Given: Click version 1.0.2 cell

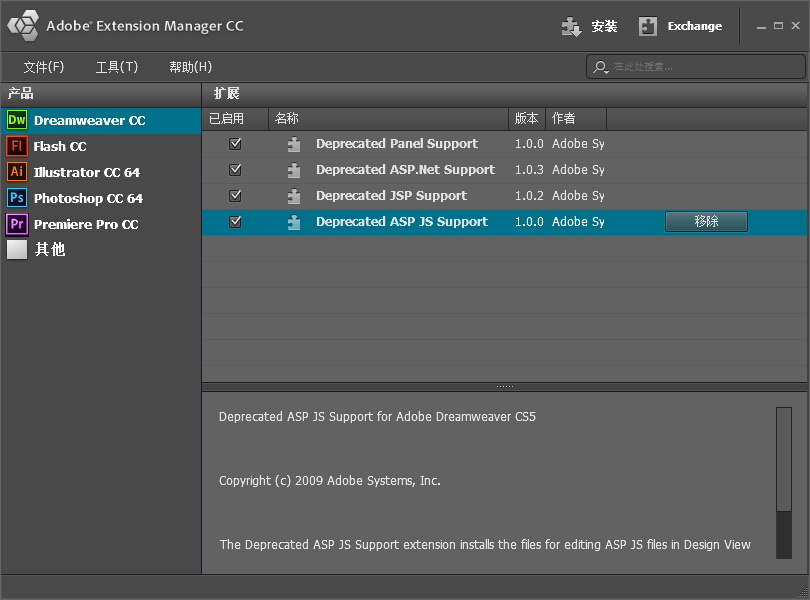Looking at the screenshot, I should (529, 195).
